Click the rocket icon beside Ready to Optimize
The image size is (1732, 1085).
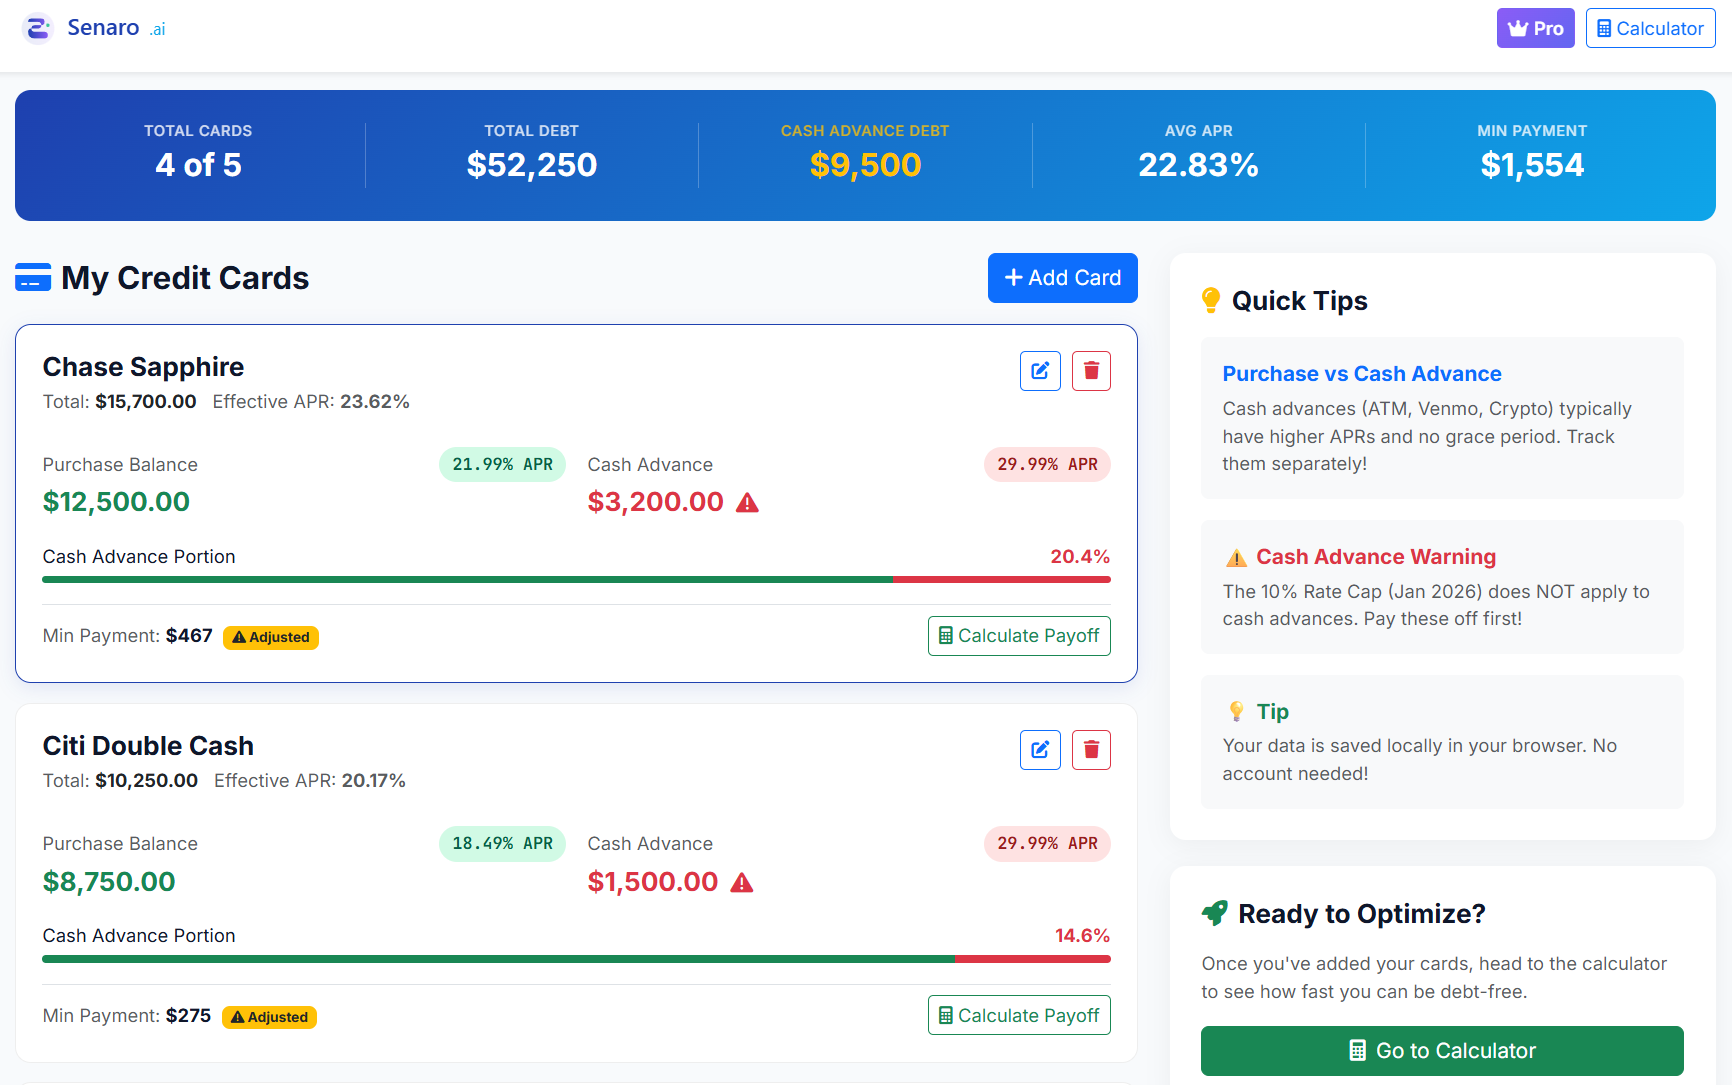[x=1215, y=912]
